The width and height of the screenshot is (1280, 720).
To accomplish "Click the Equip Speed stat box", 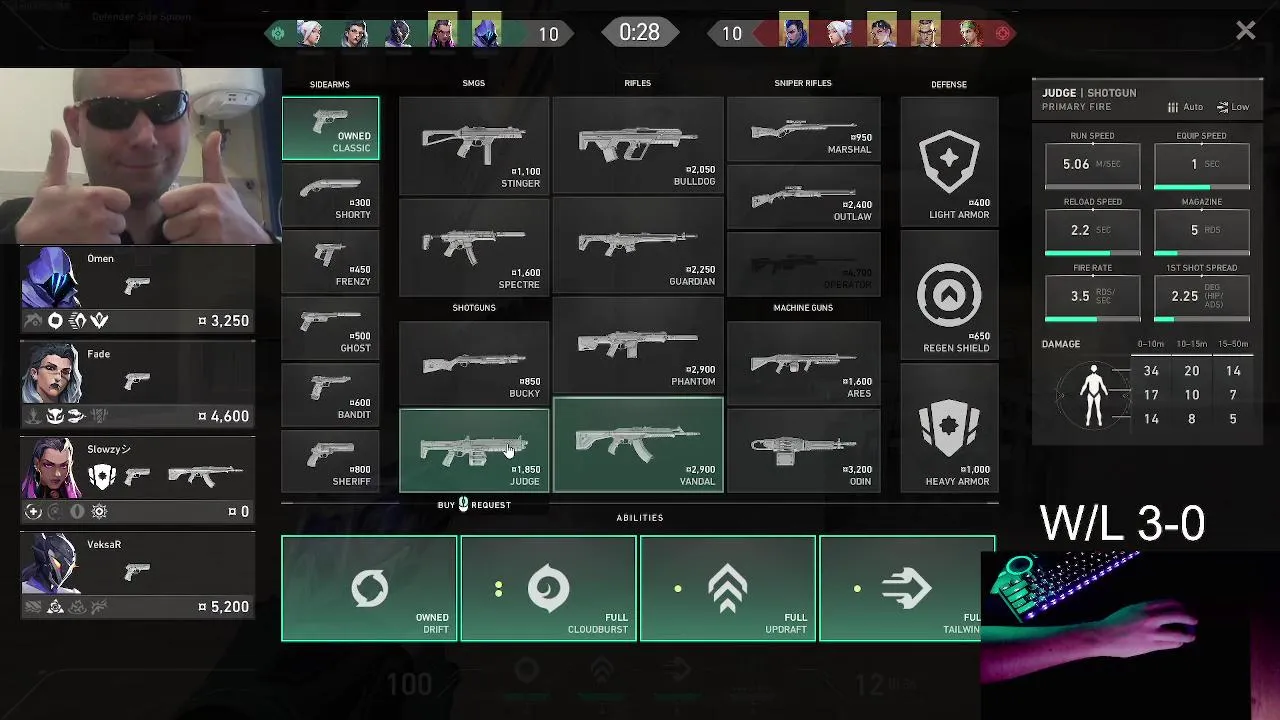I will (1202, 165).
